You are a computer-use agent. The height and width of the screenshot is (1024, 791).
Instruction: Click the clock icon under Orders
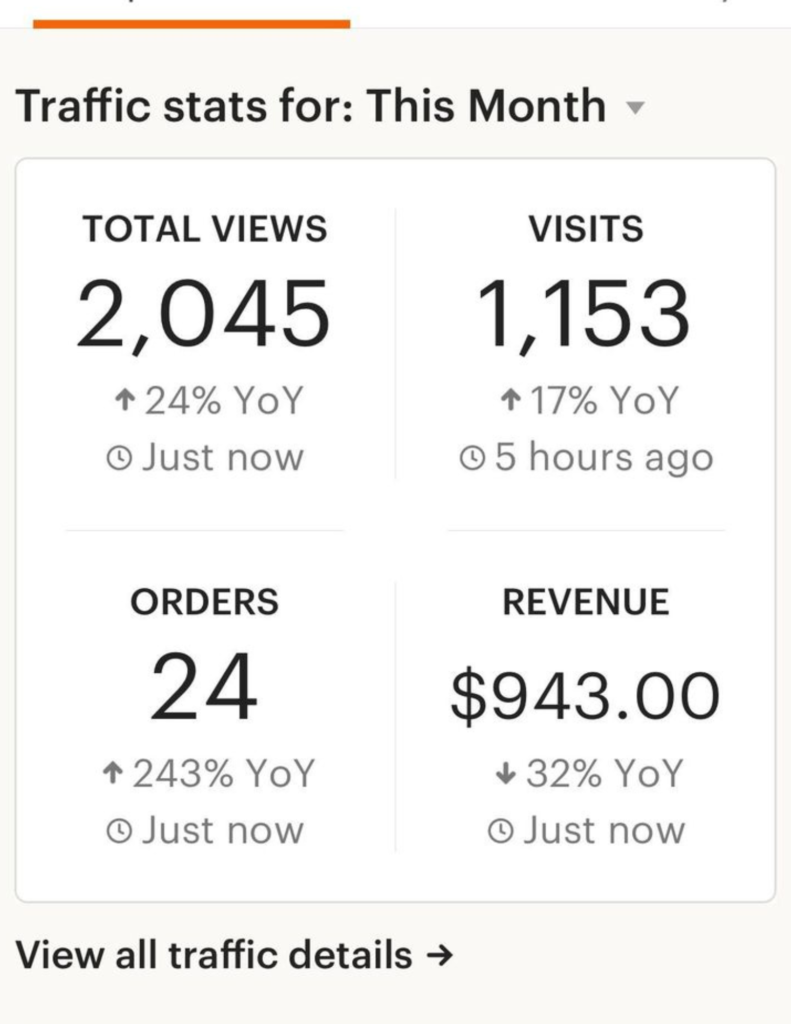click(x=118, y=830)
